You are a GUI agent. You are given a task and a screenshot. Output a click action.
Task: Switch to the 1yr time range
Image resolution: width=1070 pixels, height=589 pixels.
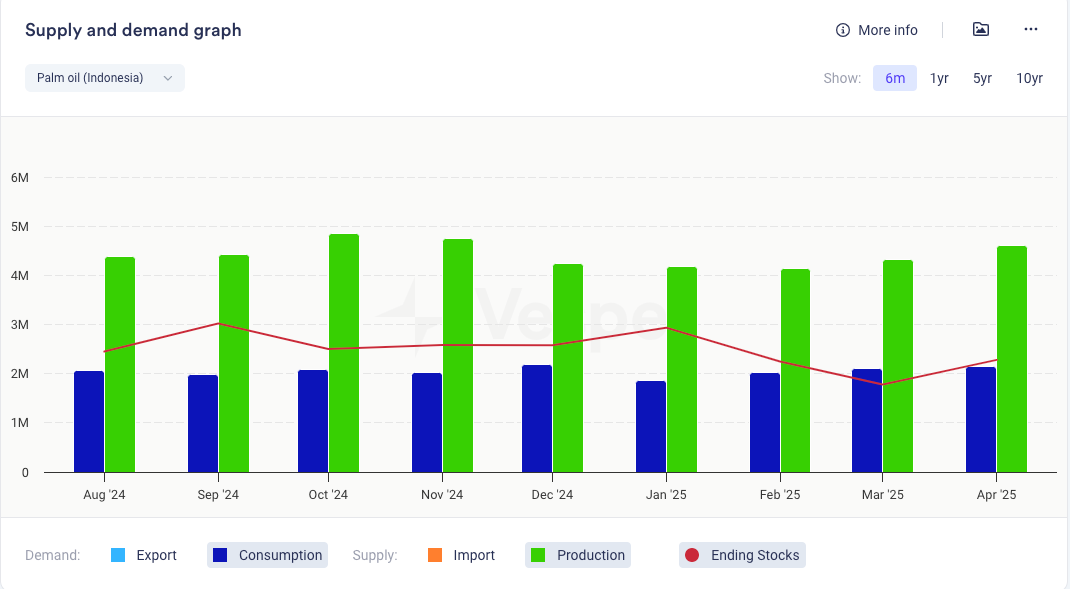click(x=939, y=78)
